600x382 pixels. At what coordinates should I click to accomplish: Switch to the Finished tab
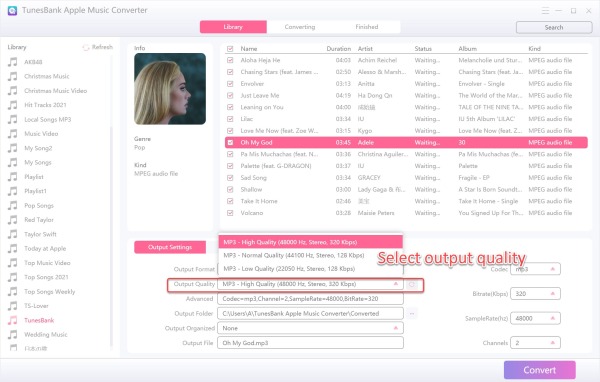367,27
